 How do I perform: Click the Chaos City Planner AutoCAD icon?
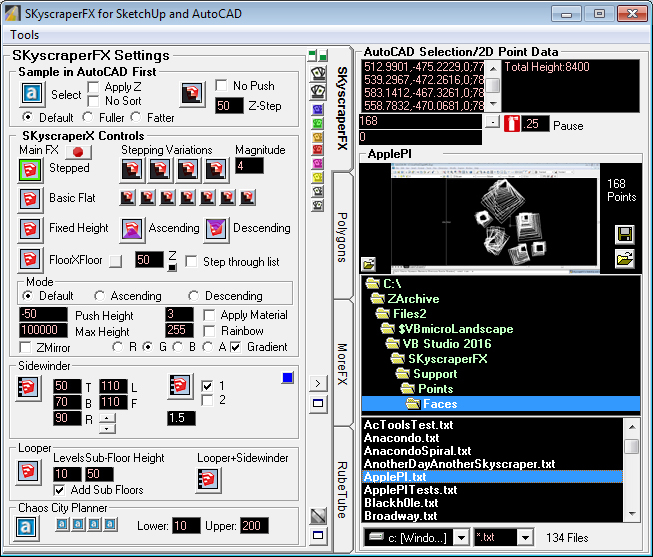tap(25, 527)
